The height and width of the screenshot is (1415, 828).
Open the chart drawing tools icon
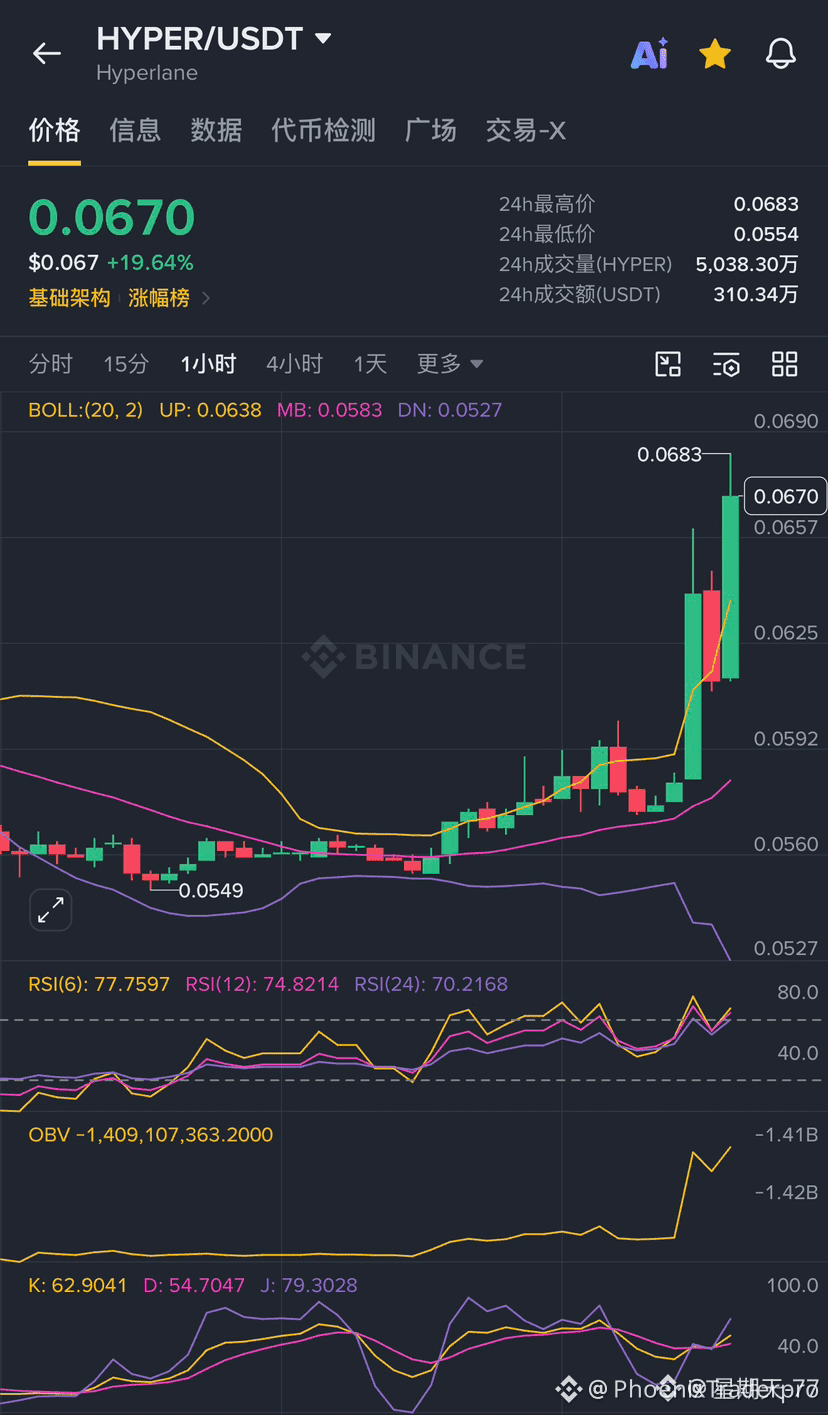point(668,364)
